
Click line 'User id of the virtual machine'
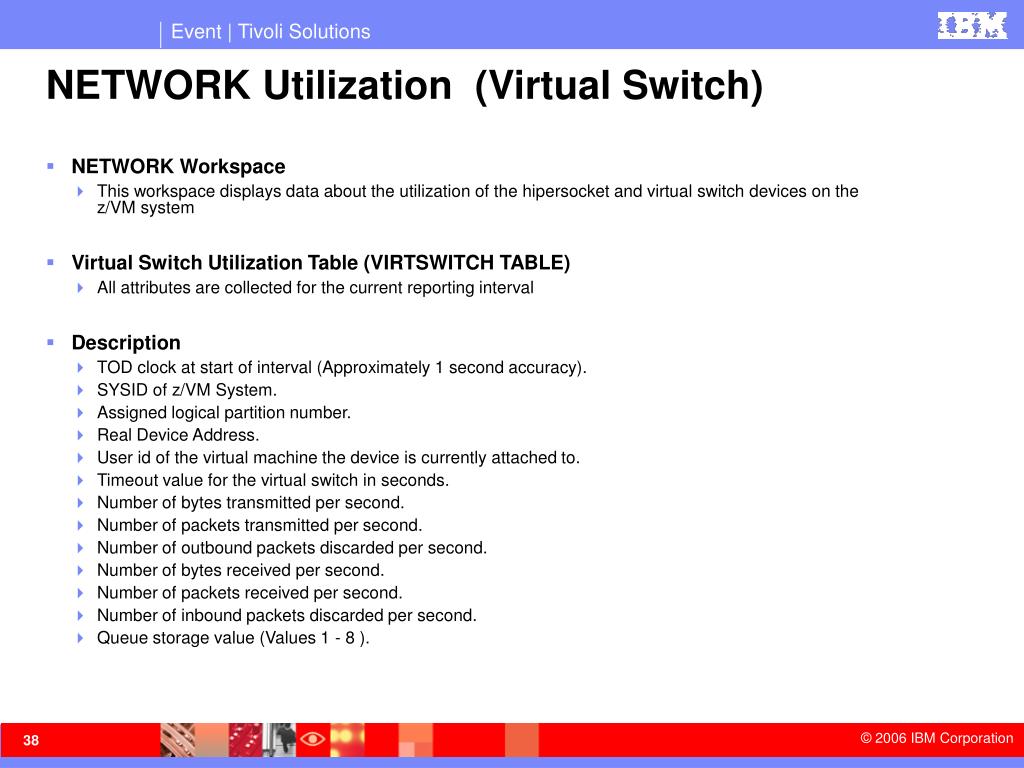(x=338, y=458)
